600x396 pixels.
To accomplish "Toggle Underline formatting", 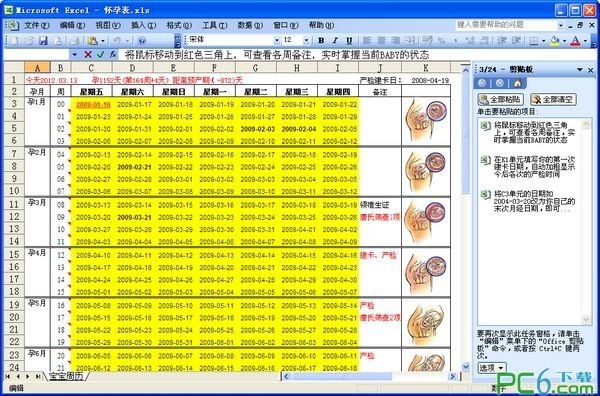I will click(x=349, y=41).
